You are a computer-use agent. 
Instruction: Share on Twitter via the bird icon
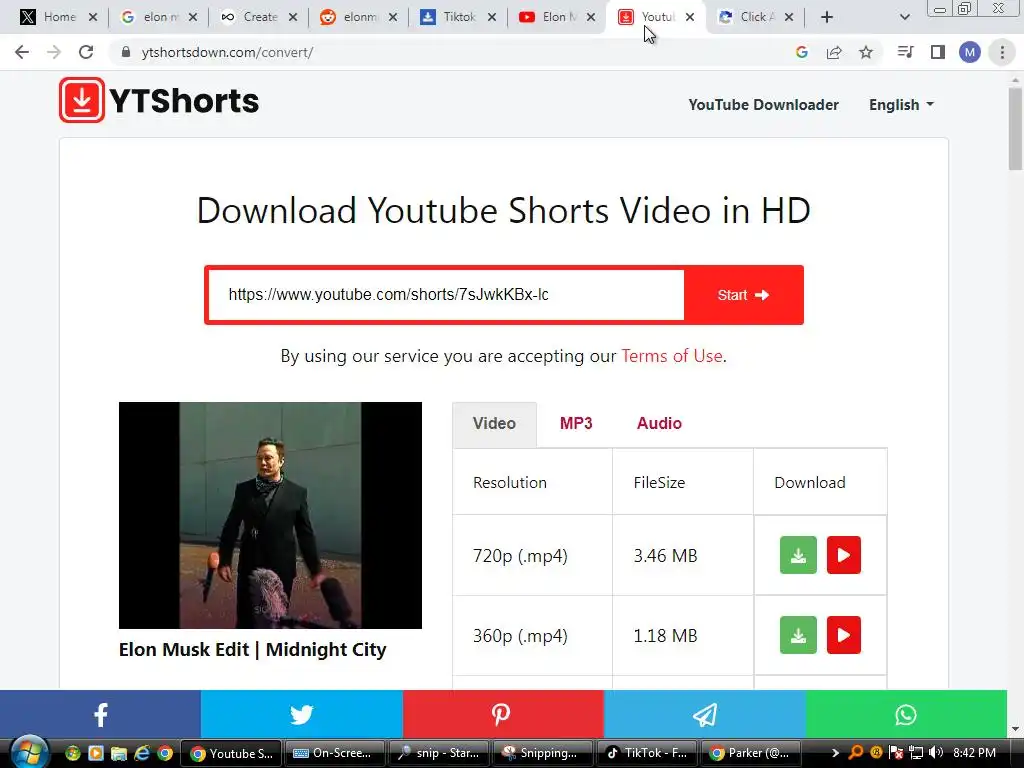[302, 714]
